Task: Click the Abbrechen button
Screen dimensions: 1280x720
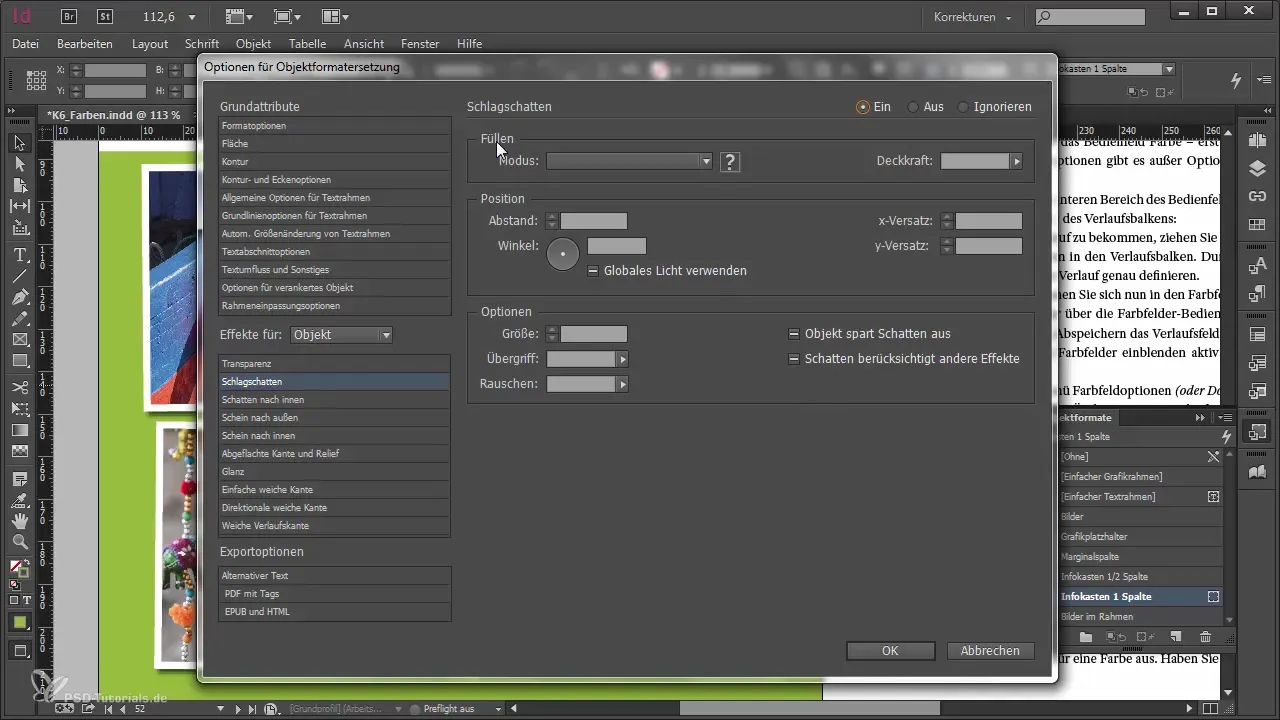Action: click(989, 651)
